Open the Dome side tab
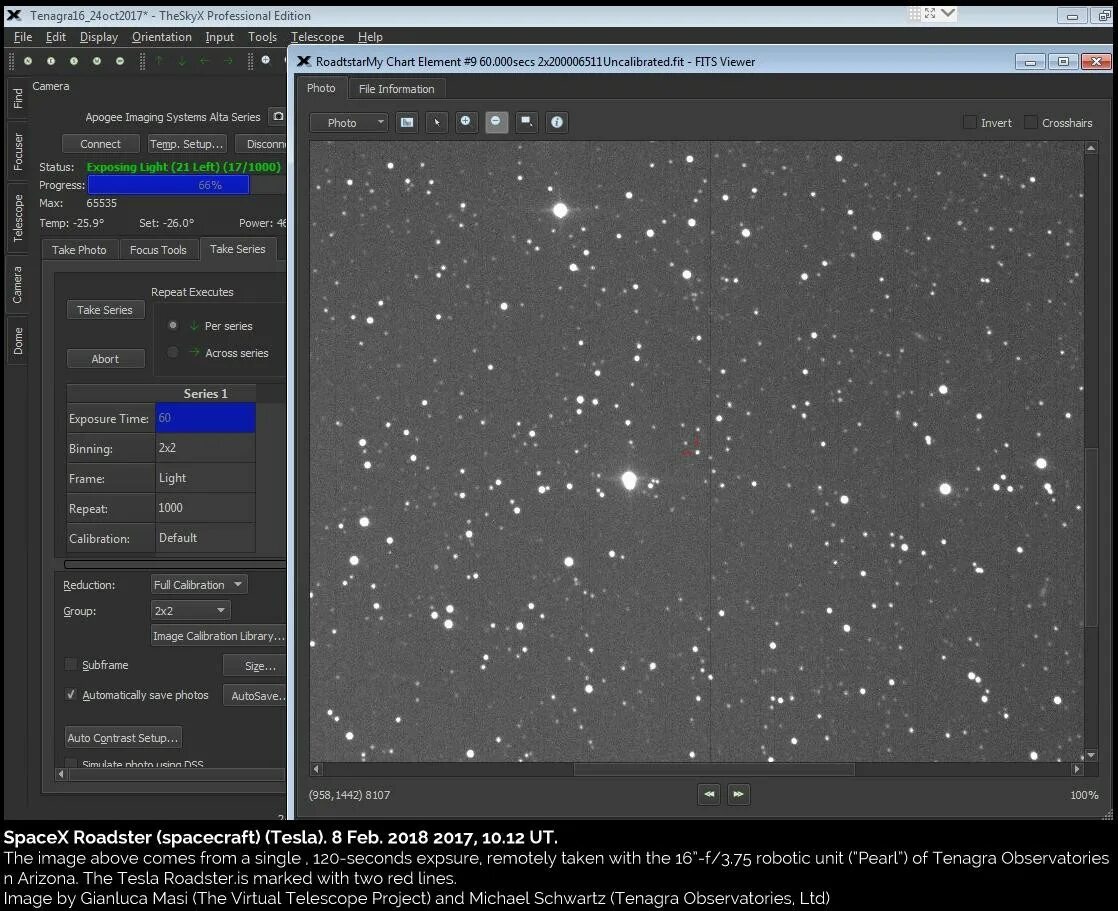The image size is (1118, 911). tap(18, 341)
